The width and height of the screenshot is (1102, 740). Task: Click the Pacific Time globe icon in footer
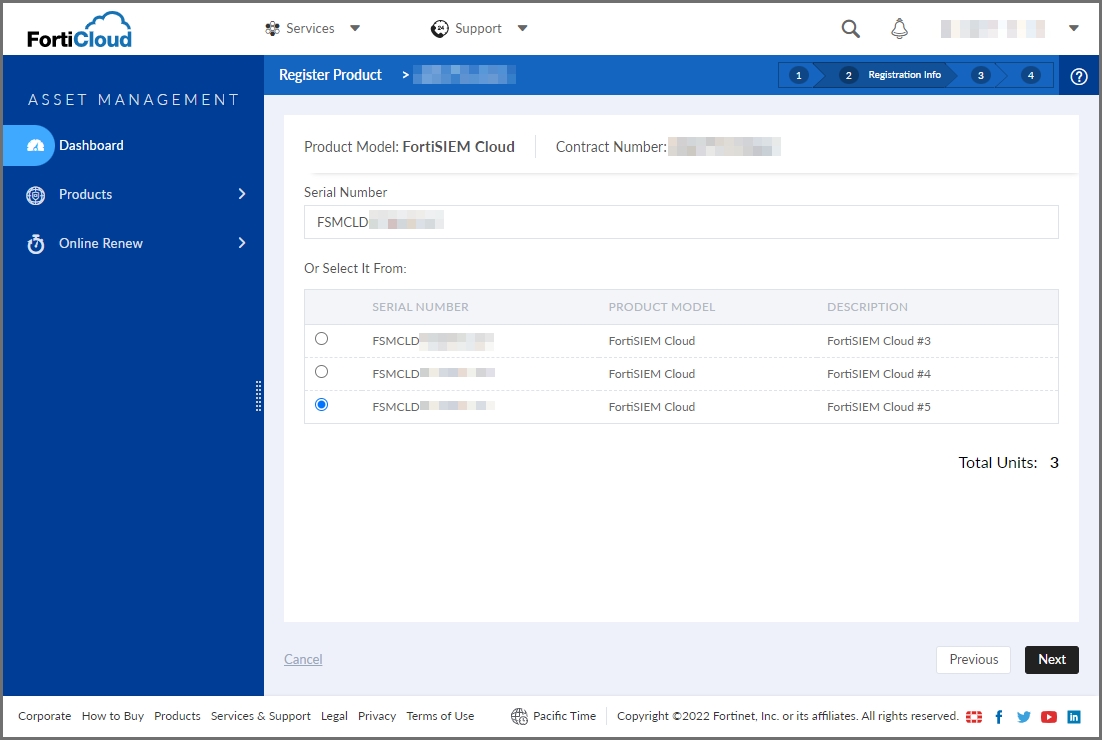[518, 716]
